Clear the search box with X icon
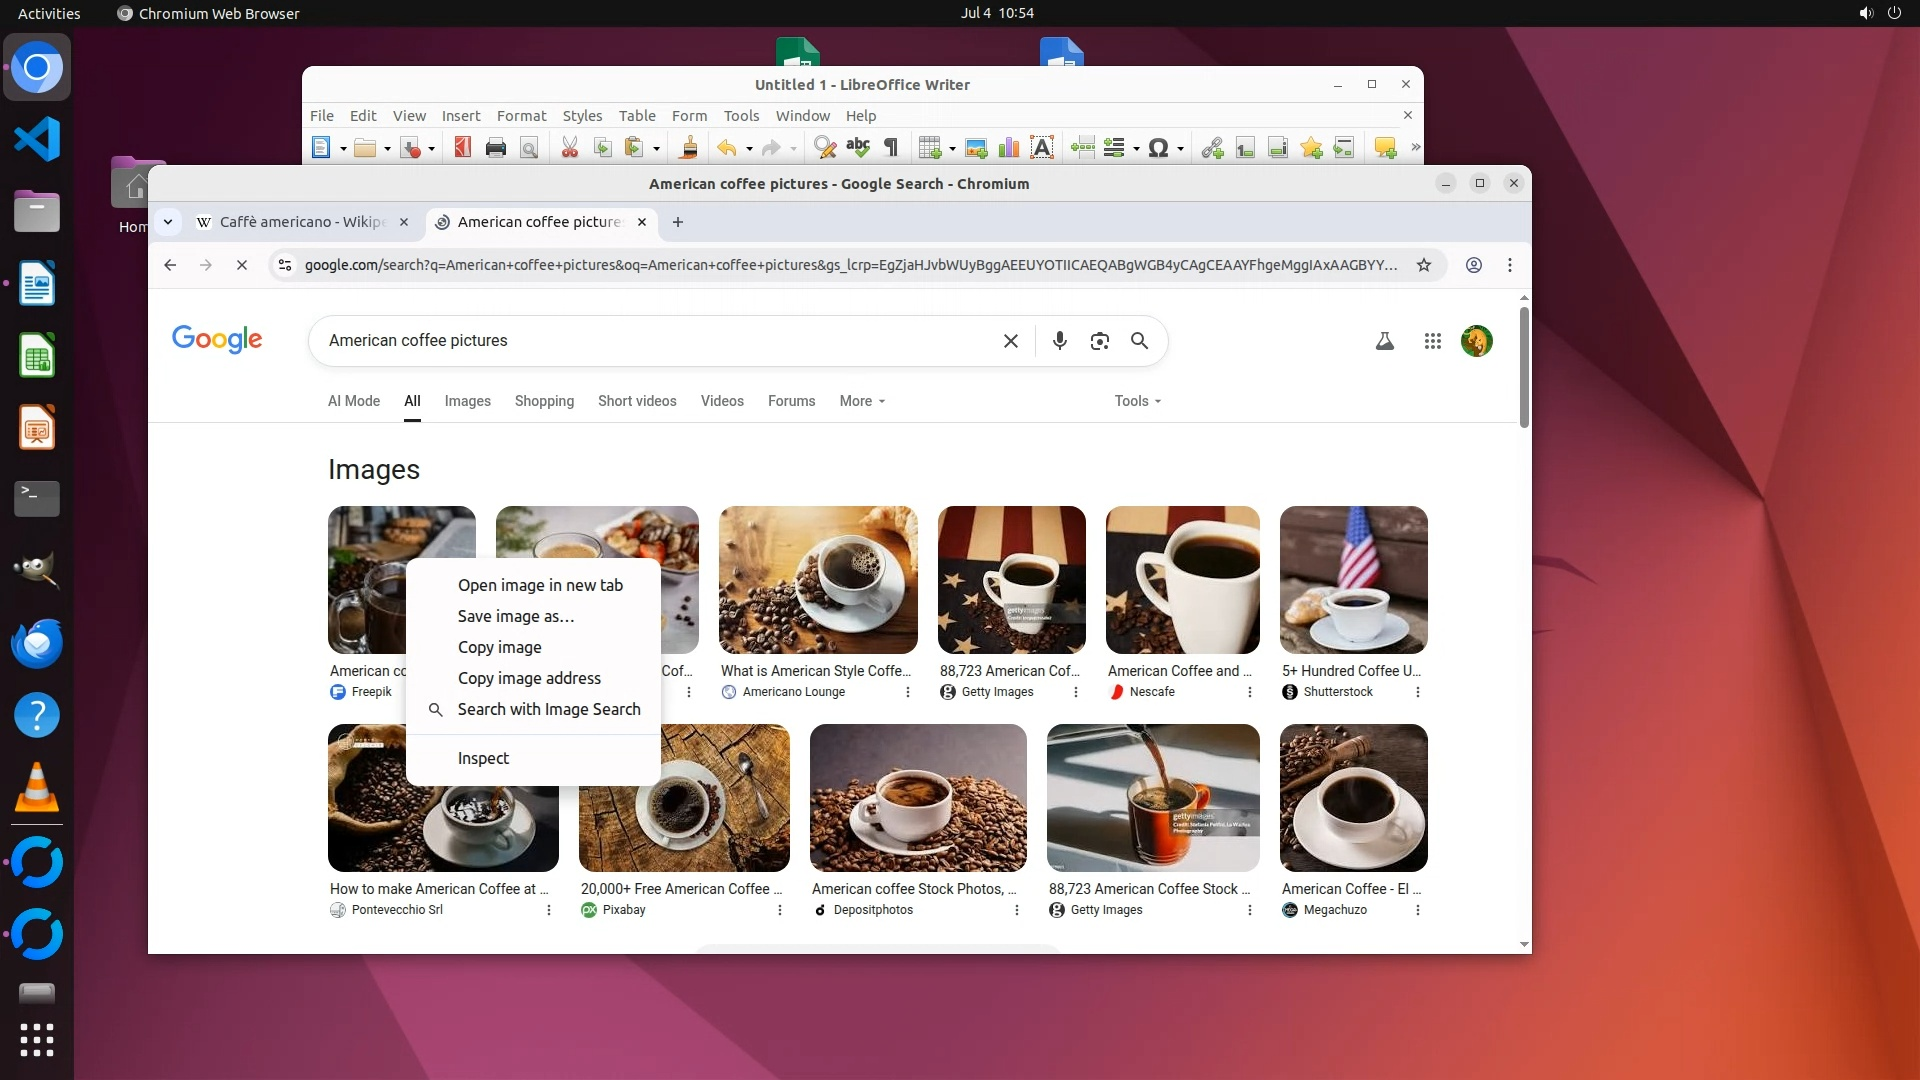This screenshot has height=1080, width=1920. (x=1011, y=341)
